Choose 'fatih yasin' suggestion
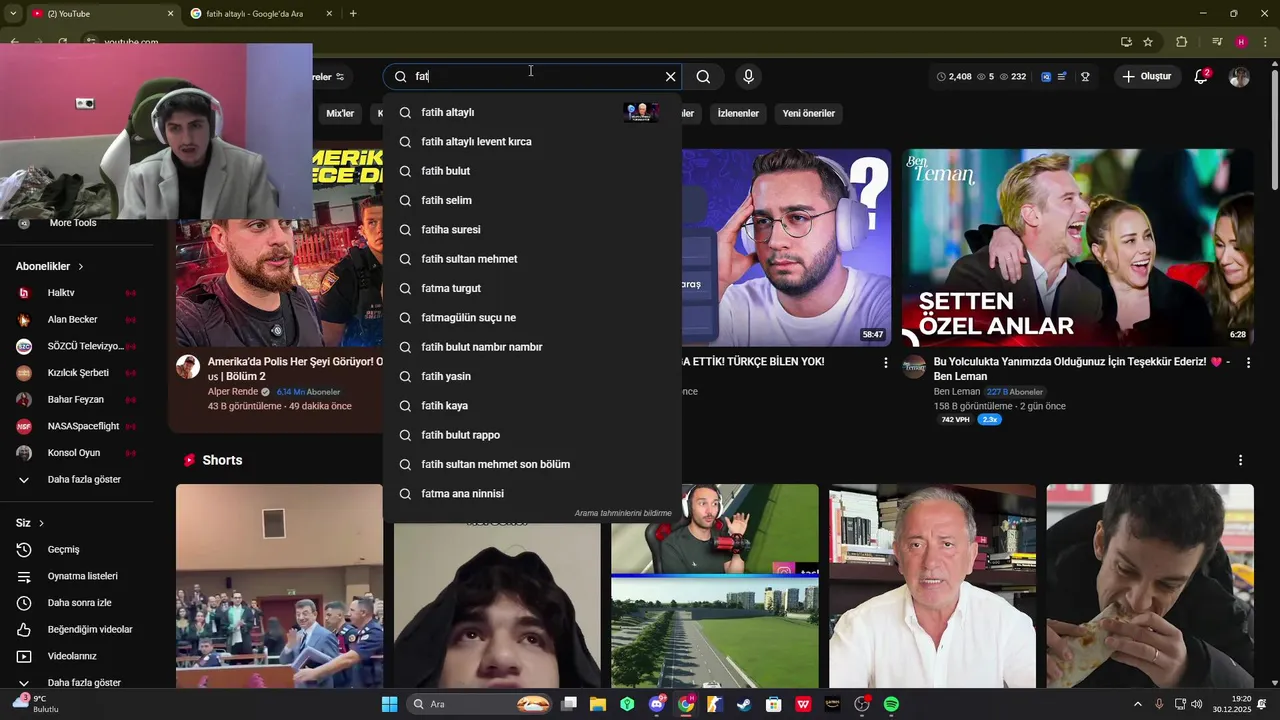The height and width of the screenshot is (720, 1280). tap(532, 376)
